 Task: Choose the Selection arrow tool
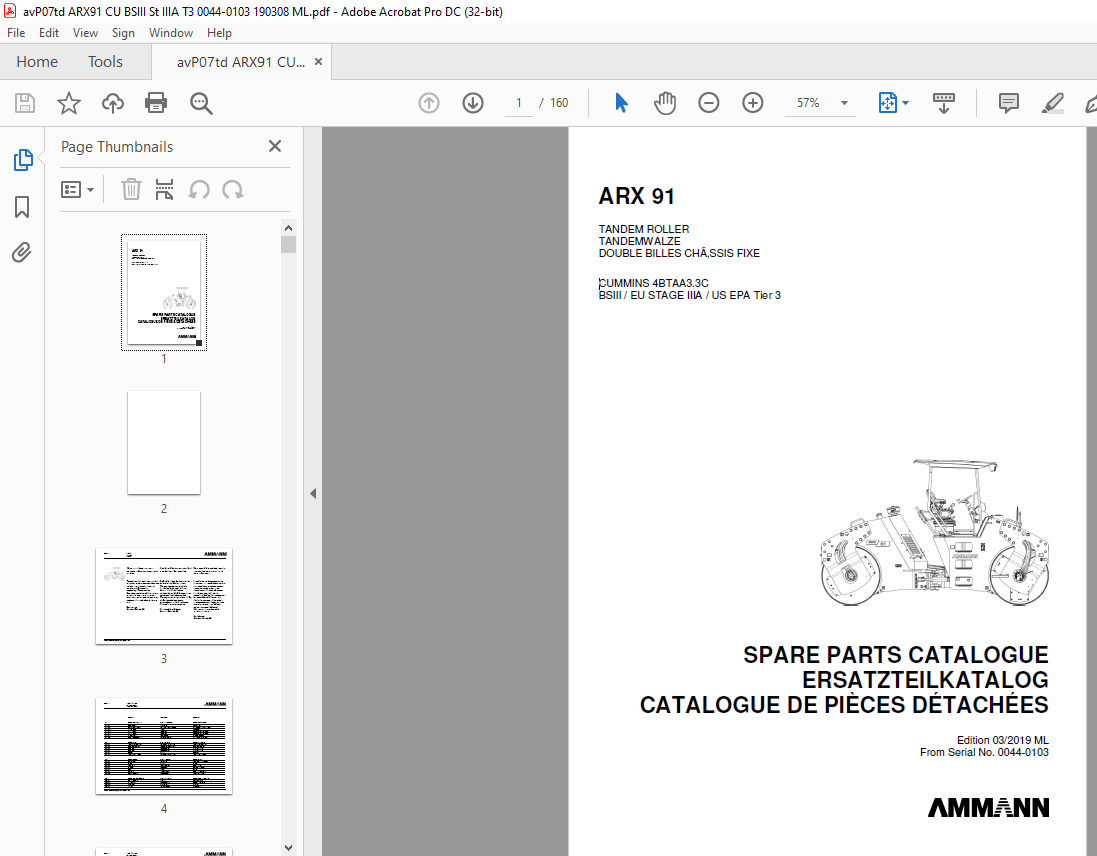[x=621, y=104]
